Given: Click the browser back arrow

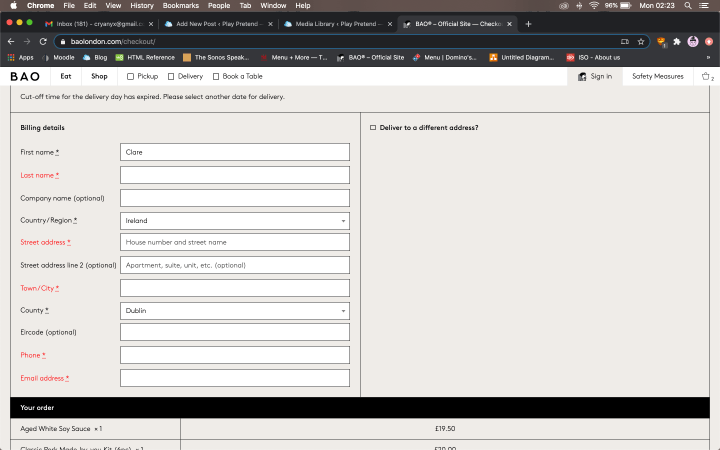Looking at the screenshot, I should pyautogui.click(x=11, y=42).
